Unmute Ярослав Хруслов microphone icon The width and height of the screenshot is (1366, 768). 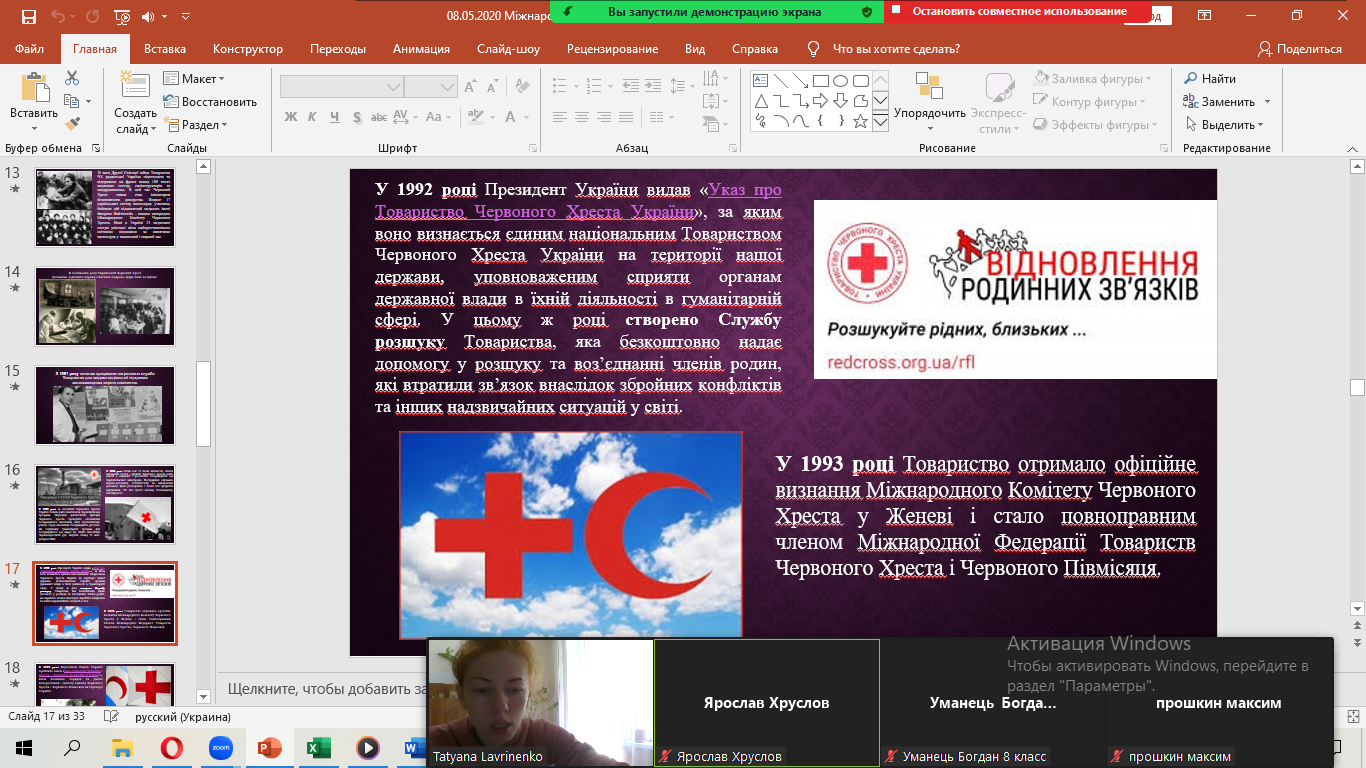click(666, 756)
